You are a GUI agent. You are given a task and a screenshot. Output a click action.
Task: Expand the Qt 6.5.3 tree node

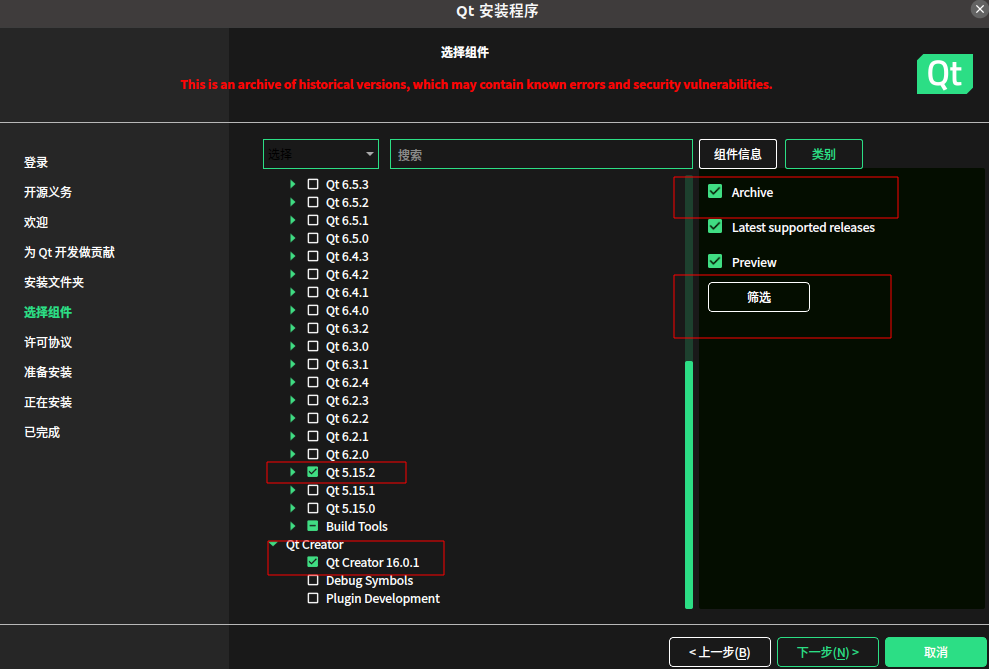[293, 184]
